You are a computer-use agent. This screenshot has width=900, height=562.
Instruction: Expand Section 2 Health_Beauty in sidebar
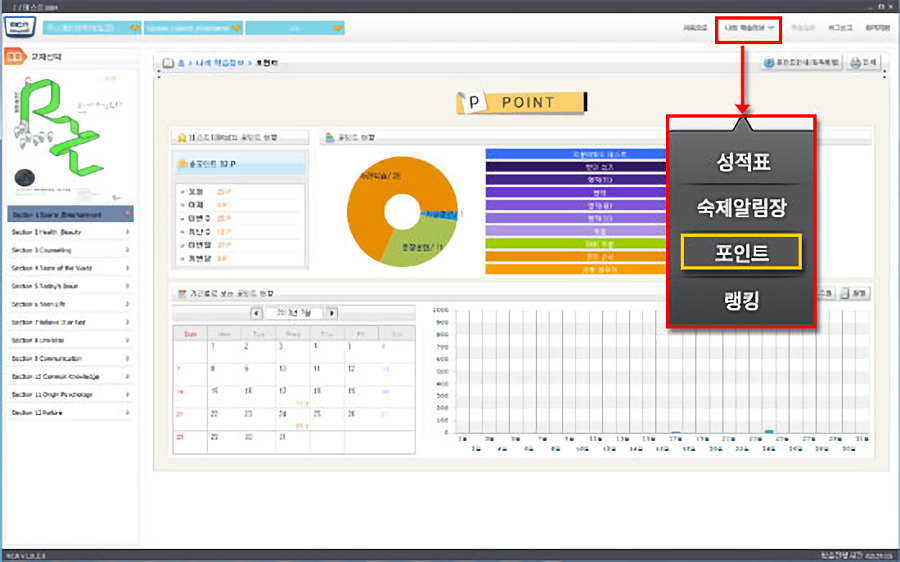(x=70, y=231)
